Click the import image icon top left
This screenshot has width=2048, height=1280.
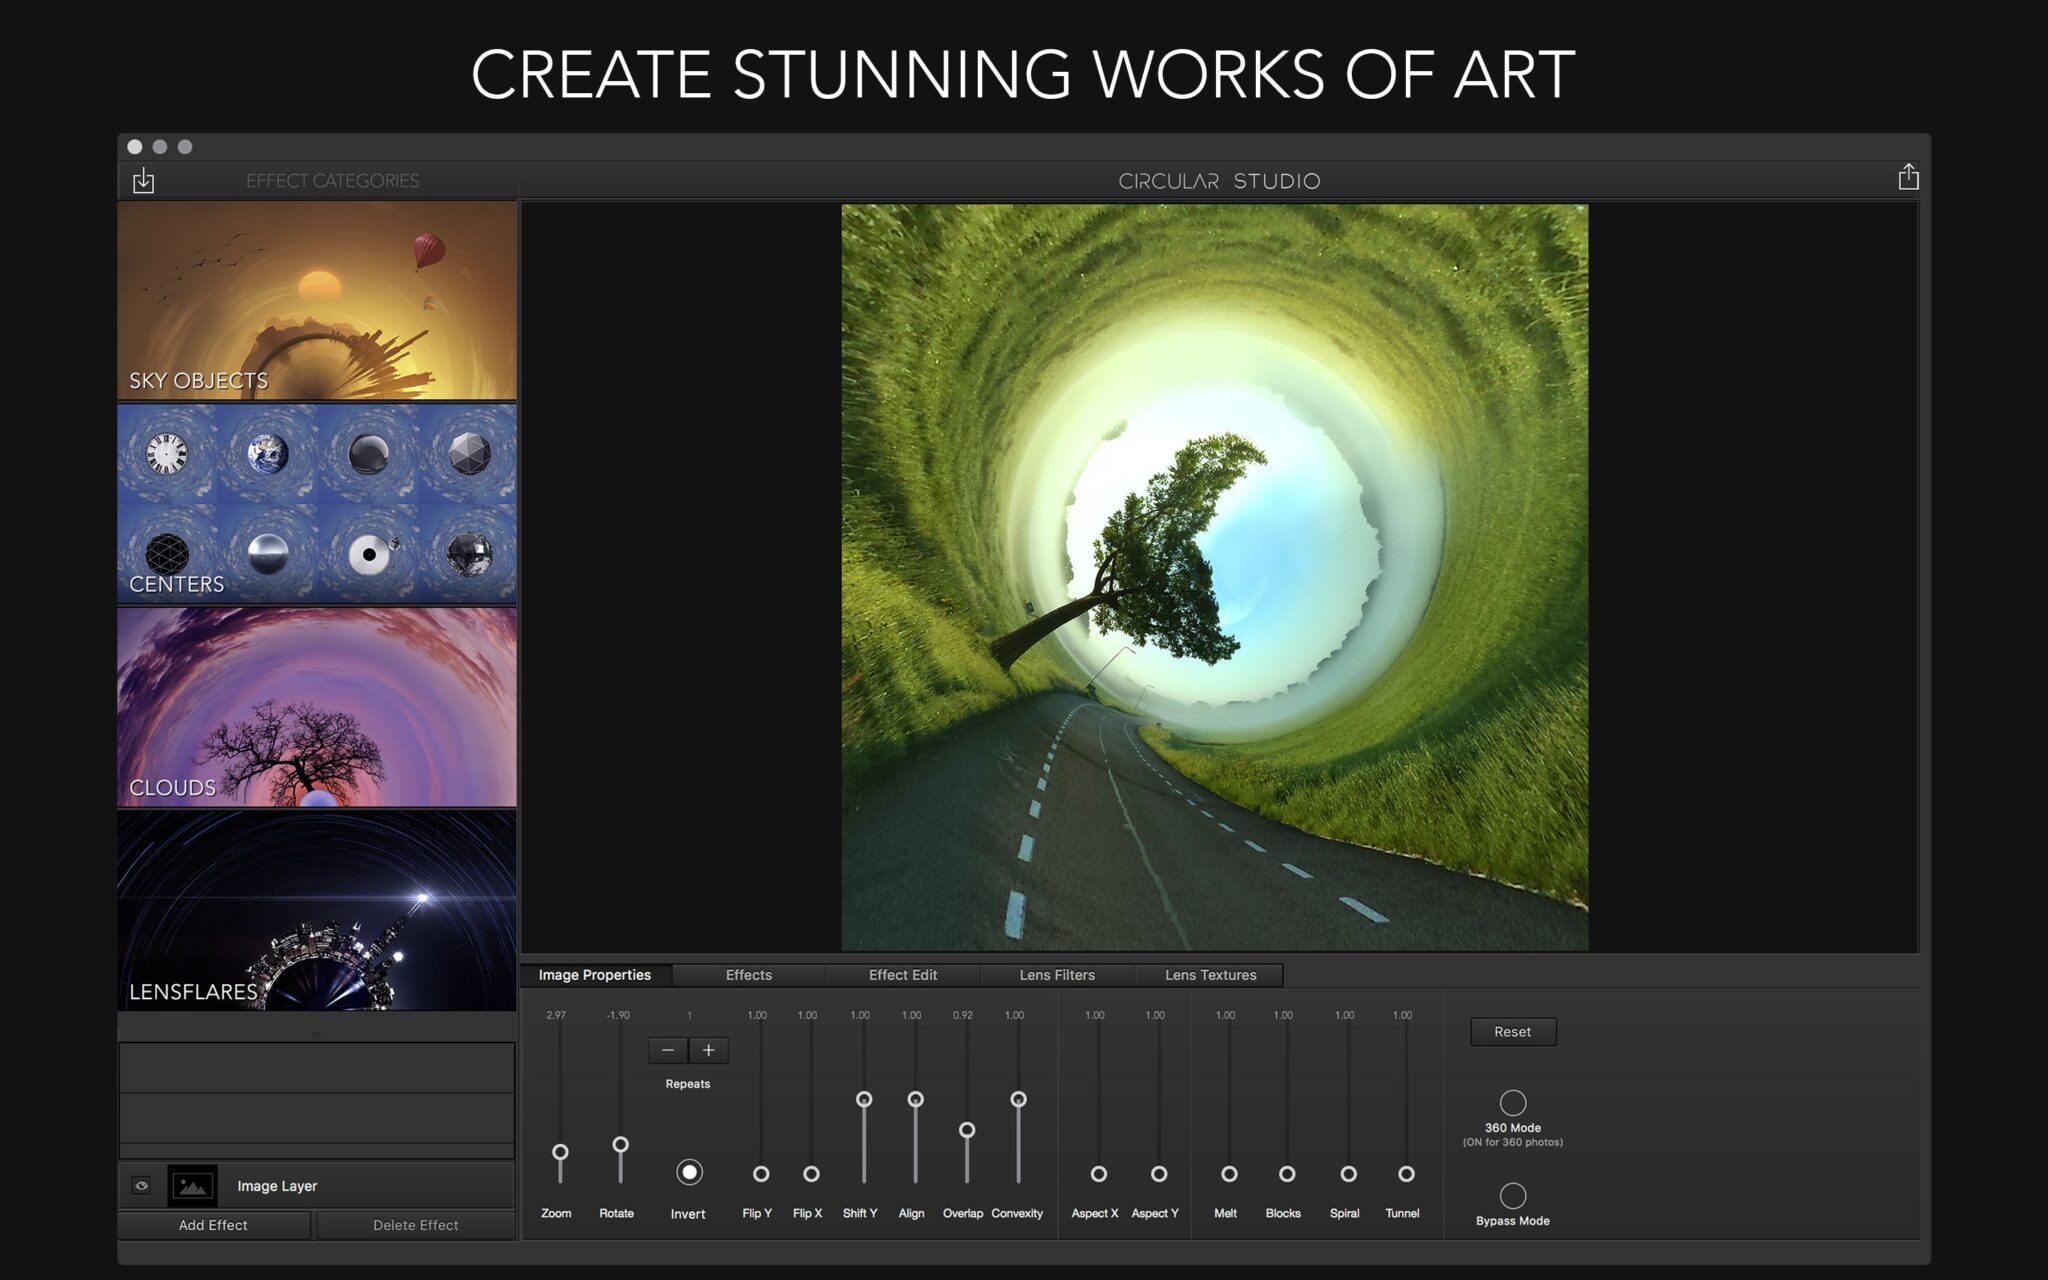pos(145,180)
